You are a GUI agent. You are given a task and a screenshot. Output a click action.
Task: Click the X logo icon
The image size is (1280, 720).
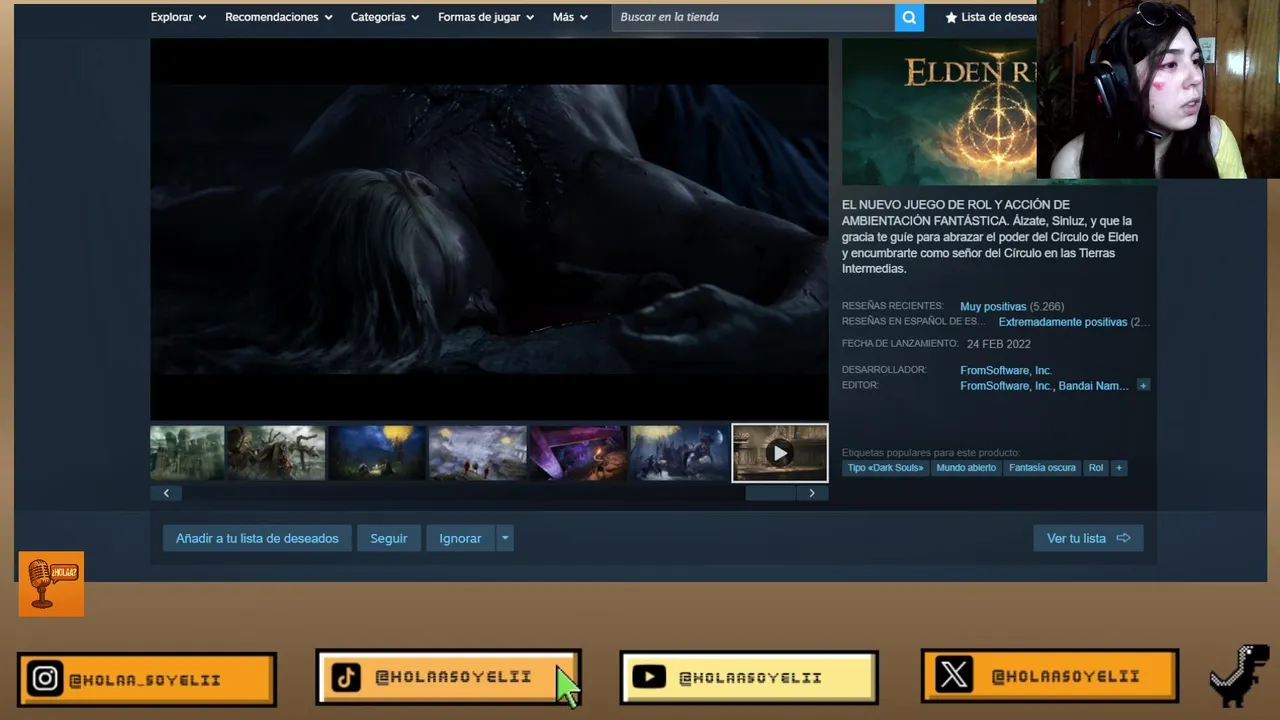coord(953,675)
